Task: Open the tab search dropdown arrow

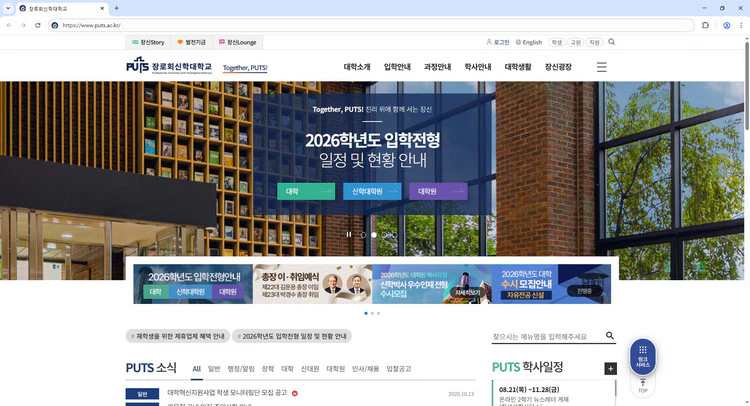Action: tap(8, 8)
